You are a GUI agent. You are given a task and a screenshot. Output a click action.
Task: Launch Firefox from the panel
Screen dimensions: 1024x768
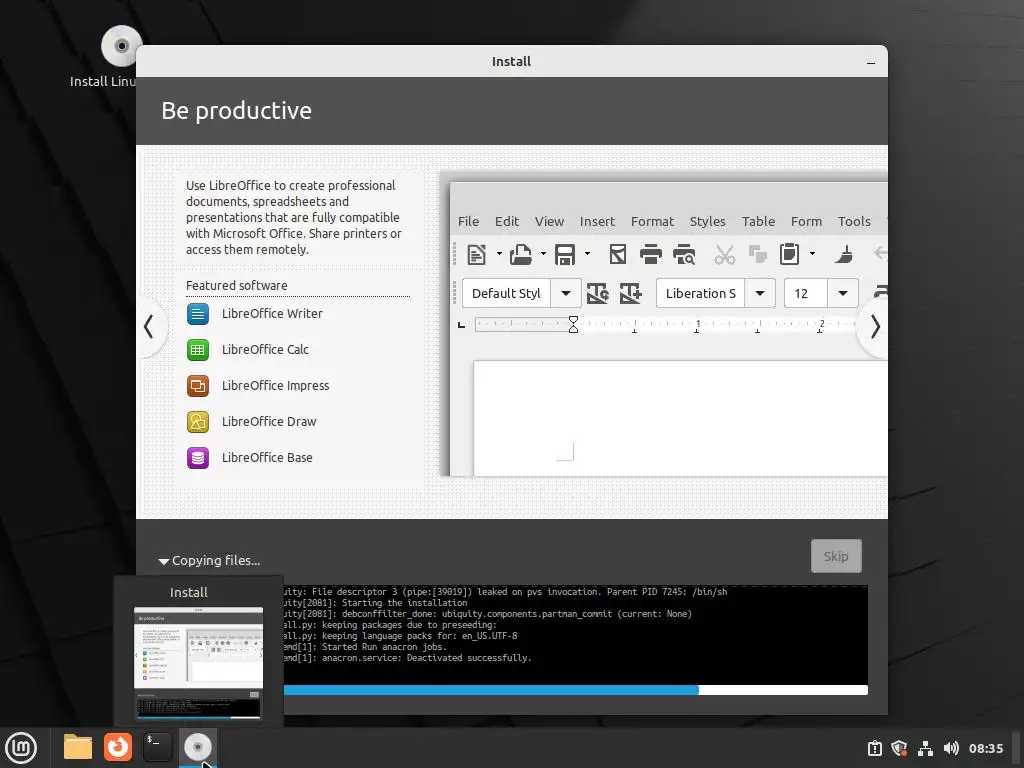click(118, 747)
